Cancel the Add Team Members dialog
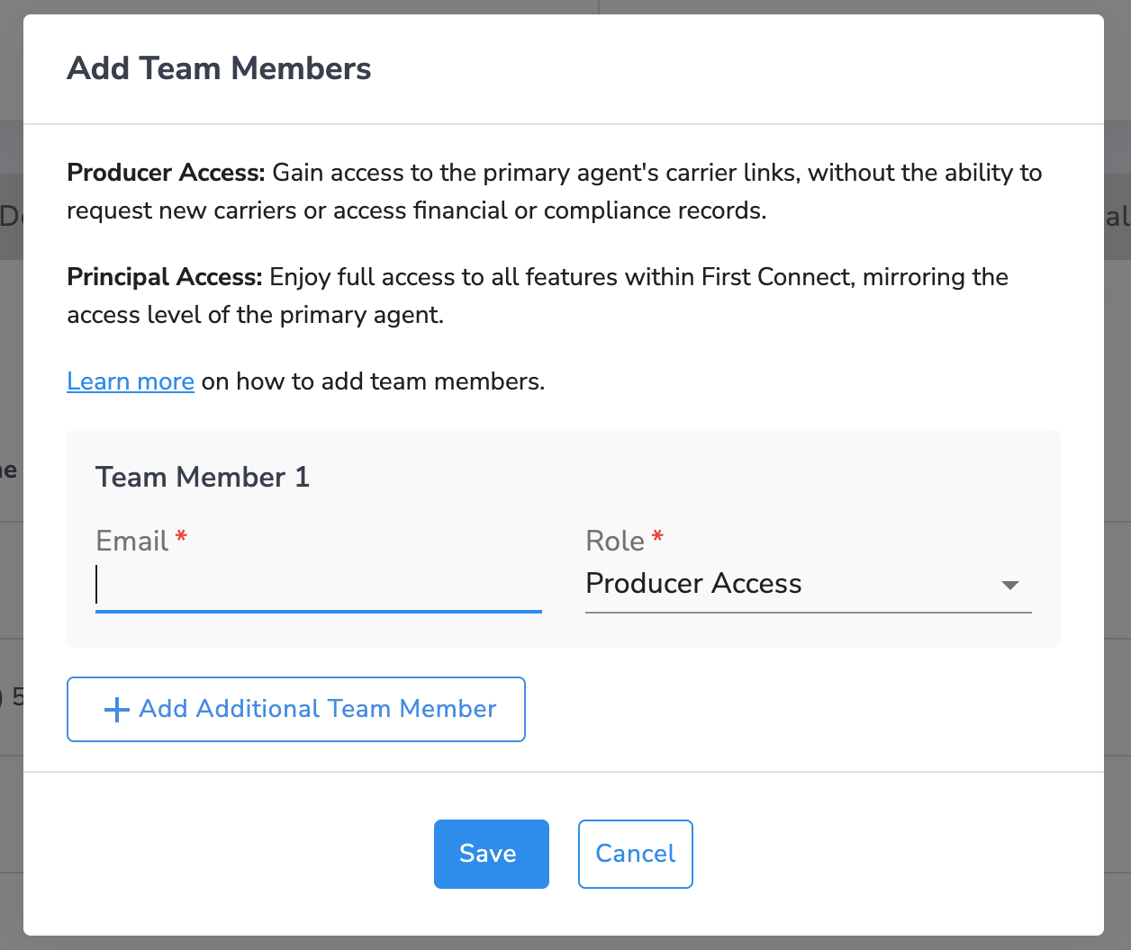This screenshot has height=950, width=1131. coord(635,853)
